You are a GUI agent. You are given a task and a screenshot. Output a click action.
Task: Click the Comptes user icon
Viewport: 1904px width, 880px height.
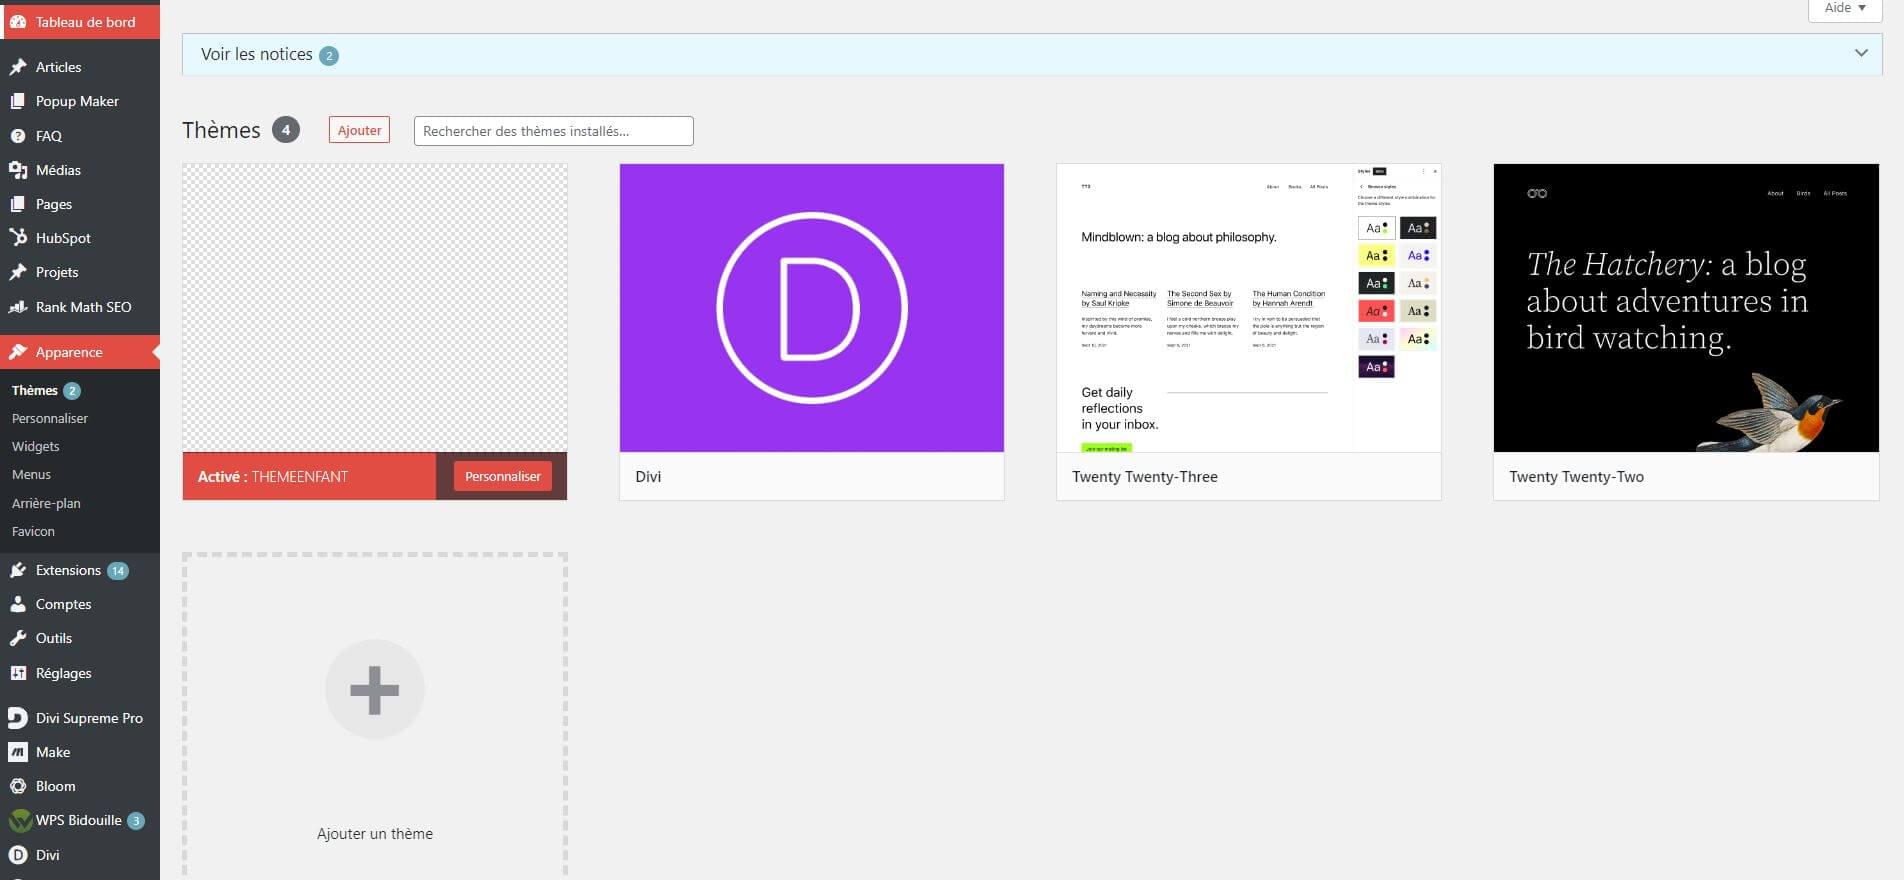coord(18,604)
